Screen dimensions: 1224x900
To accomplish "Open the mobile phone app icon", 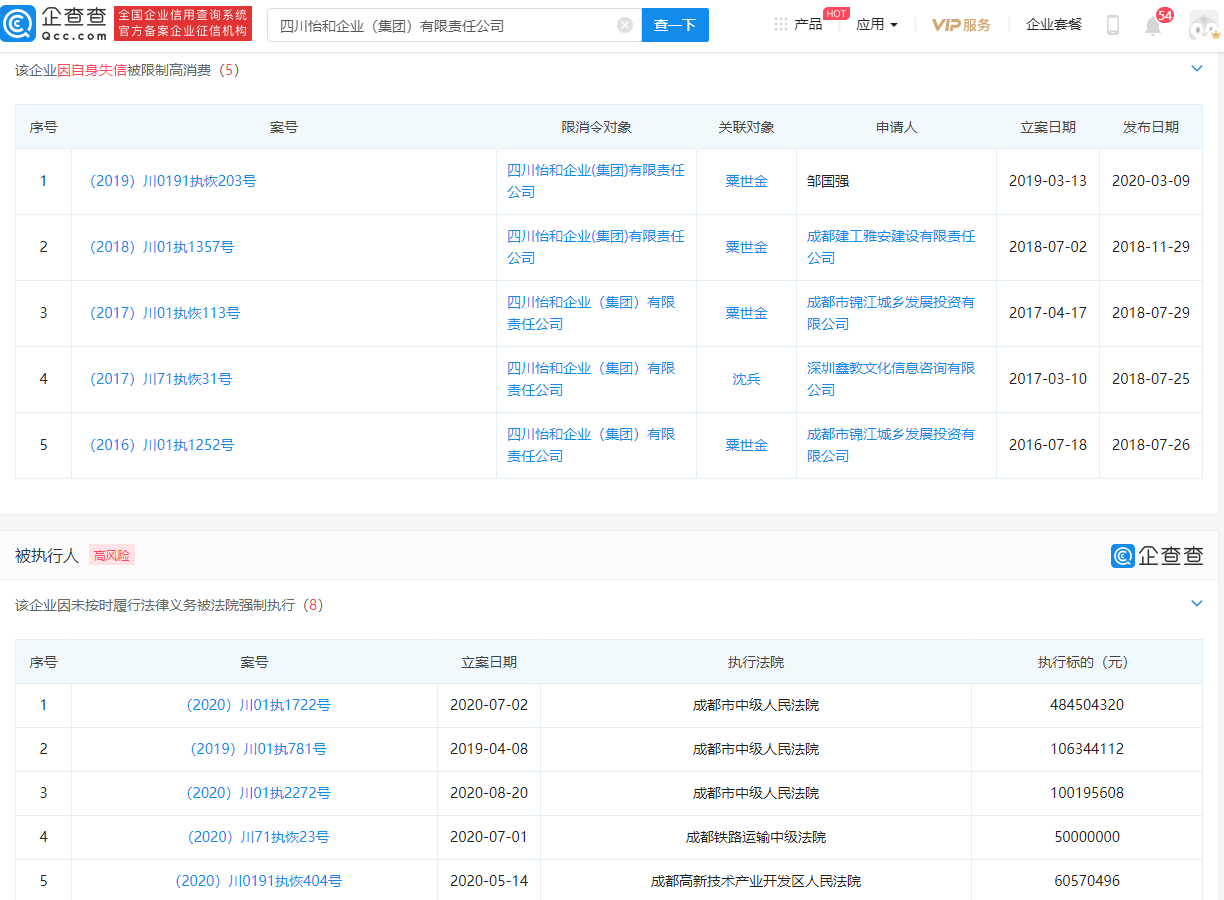I will [x=1113, y=25].
